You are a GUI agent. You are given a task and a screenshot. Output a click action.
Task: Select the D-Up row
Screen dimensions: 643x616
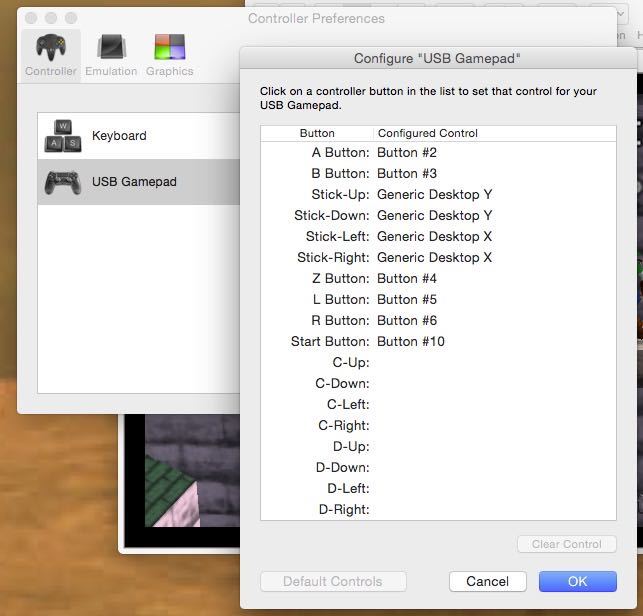click(x=438, y=446)
